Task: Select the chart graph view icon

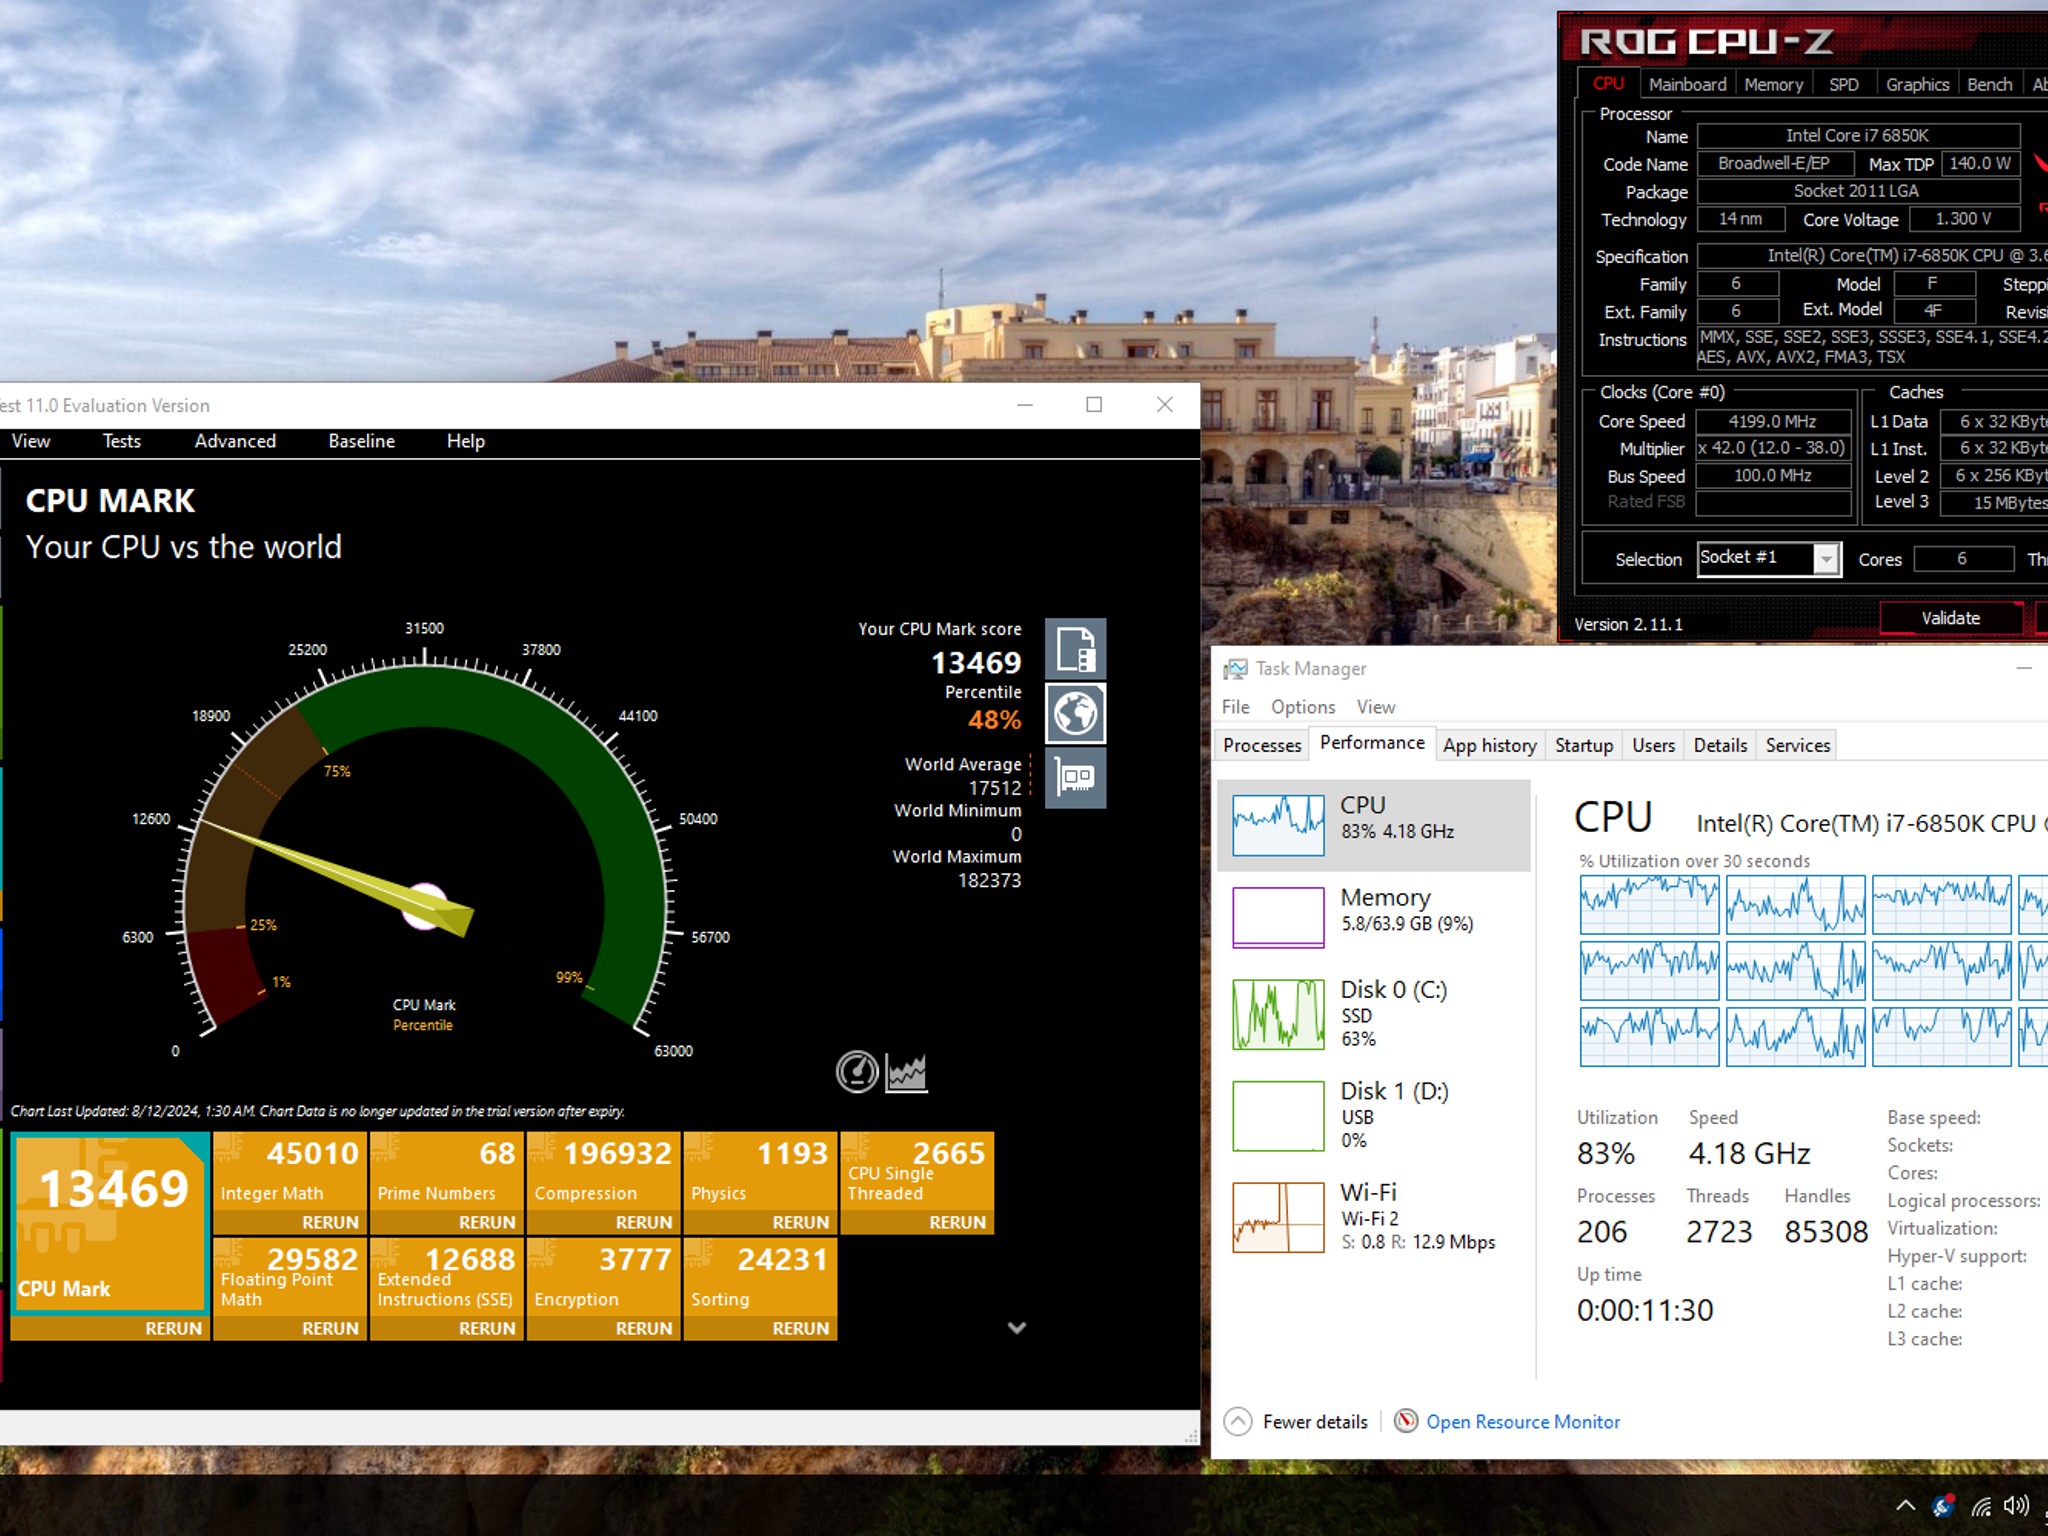Action: click(907, 1072)
